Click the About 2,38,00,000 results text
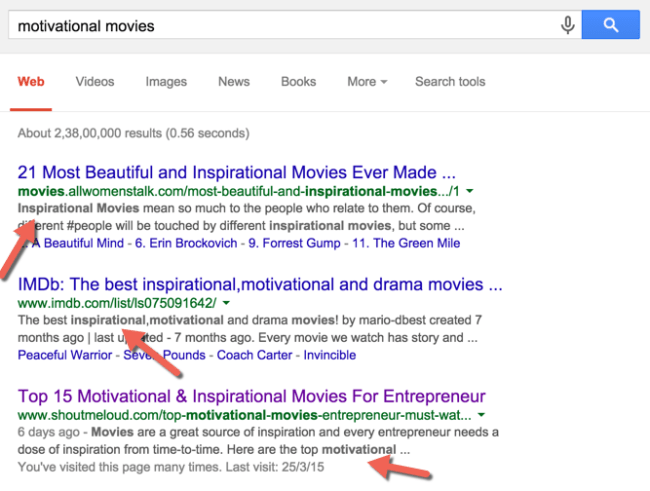 coord(133,133)
